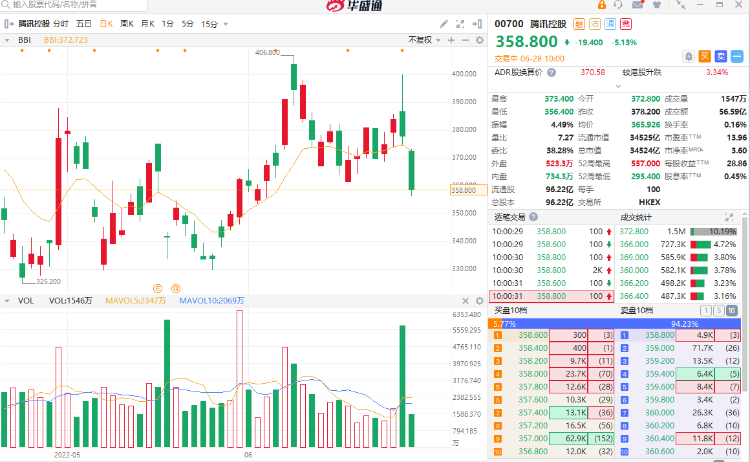Click the 10:00:30 2K trade row
The image size is (750, 462).
click(551, 270)
